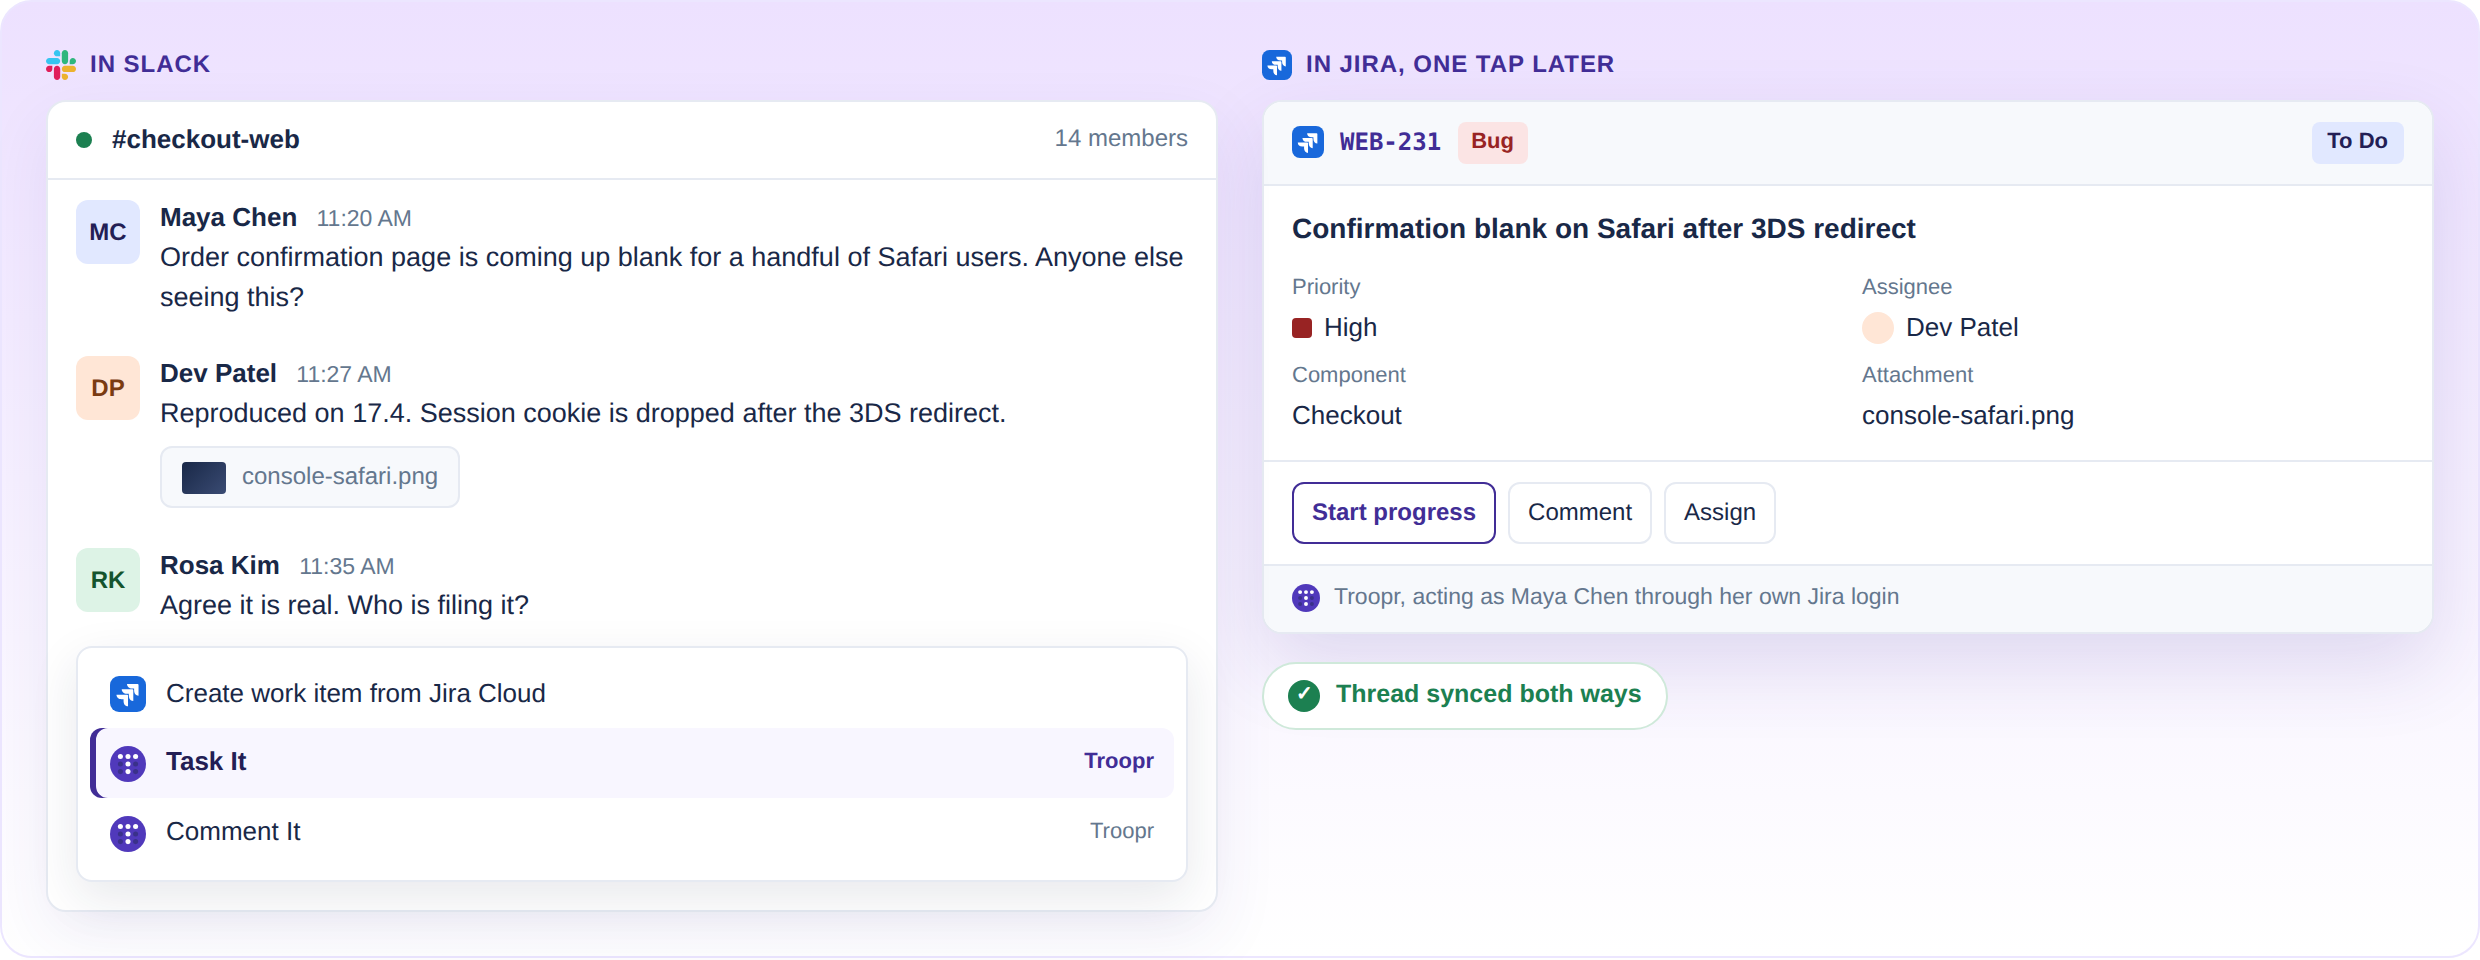The image size is (2480, 960).
Task: Click Maya Chen's name in the message
Action: pos(228,218)
